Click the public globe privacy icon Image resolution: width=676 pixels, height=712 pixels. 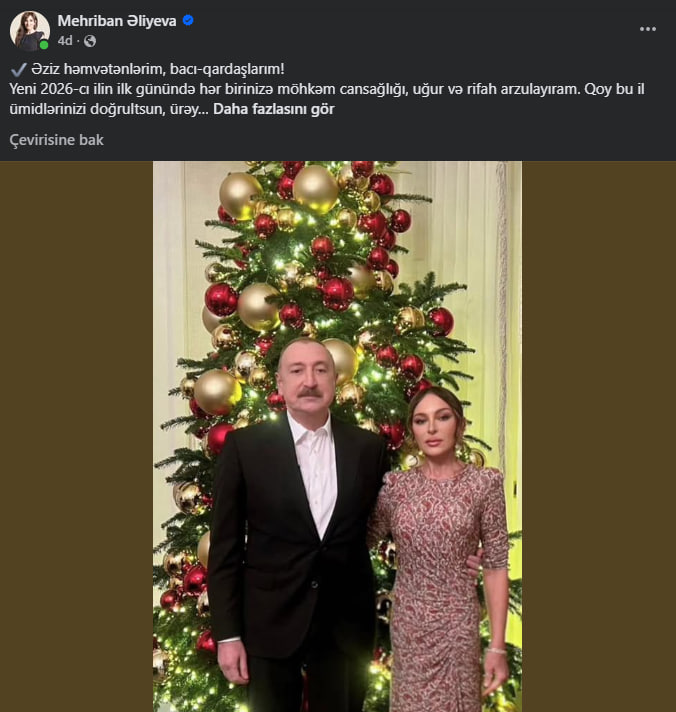click(90, 41)
